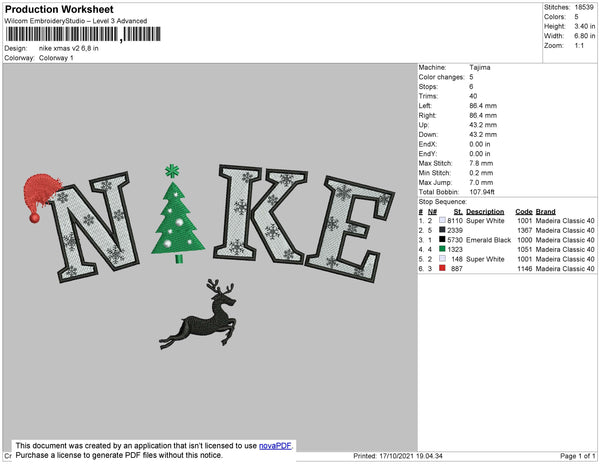600x464 pixels.
Task: Click the Brand column header
Action: click(545, 212)
